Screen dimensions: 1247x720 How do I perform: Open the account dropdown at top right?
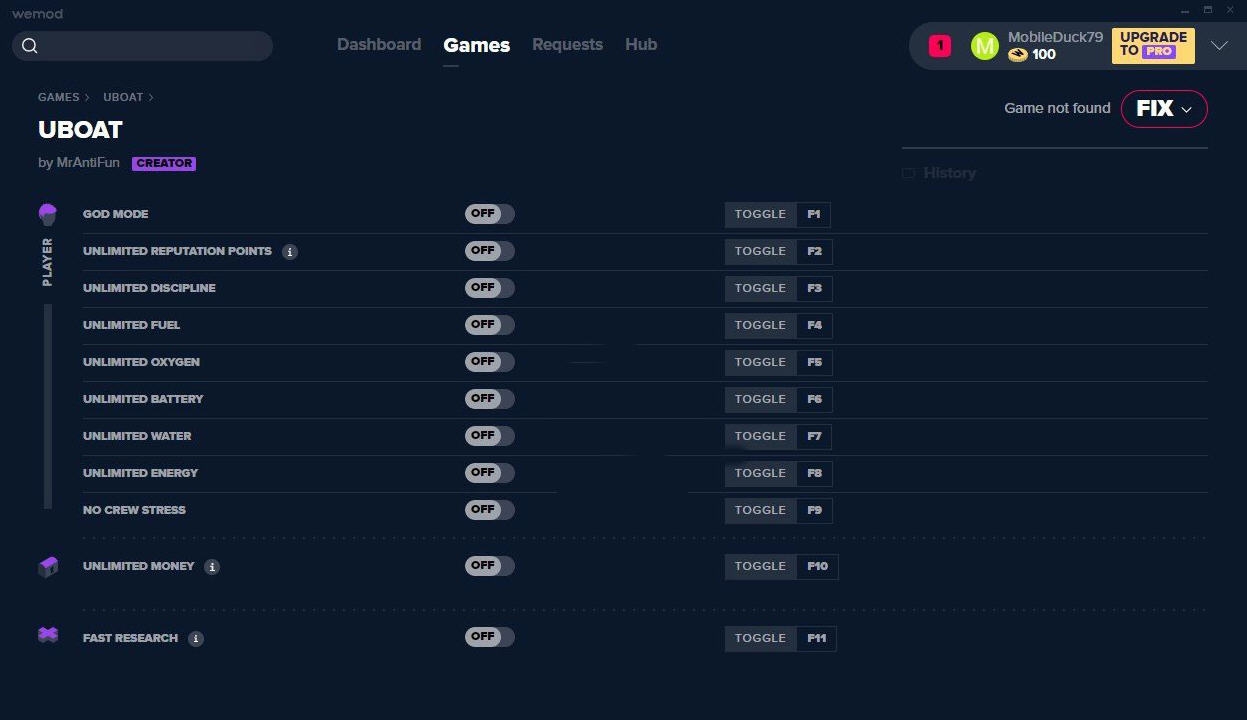point(1219,45)
